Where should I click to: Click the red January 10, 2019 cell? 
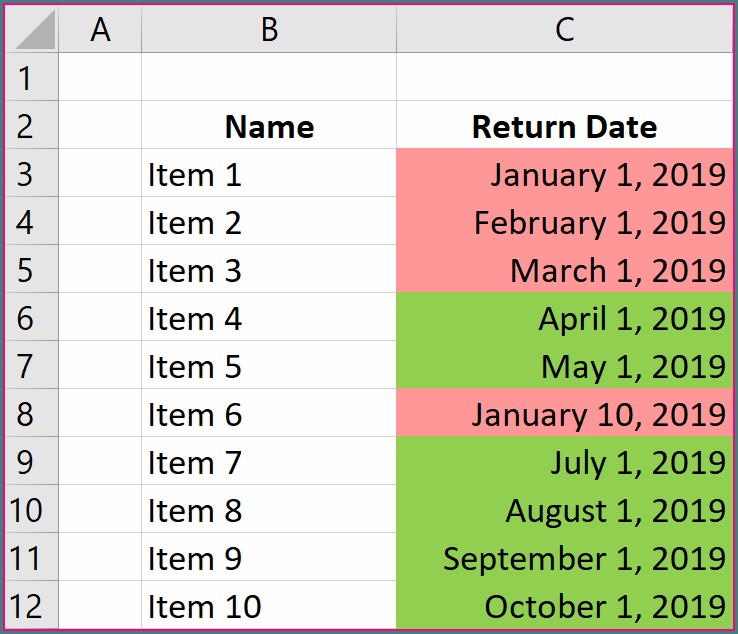tap(564, 414)
